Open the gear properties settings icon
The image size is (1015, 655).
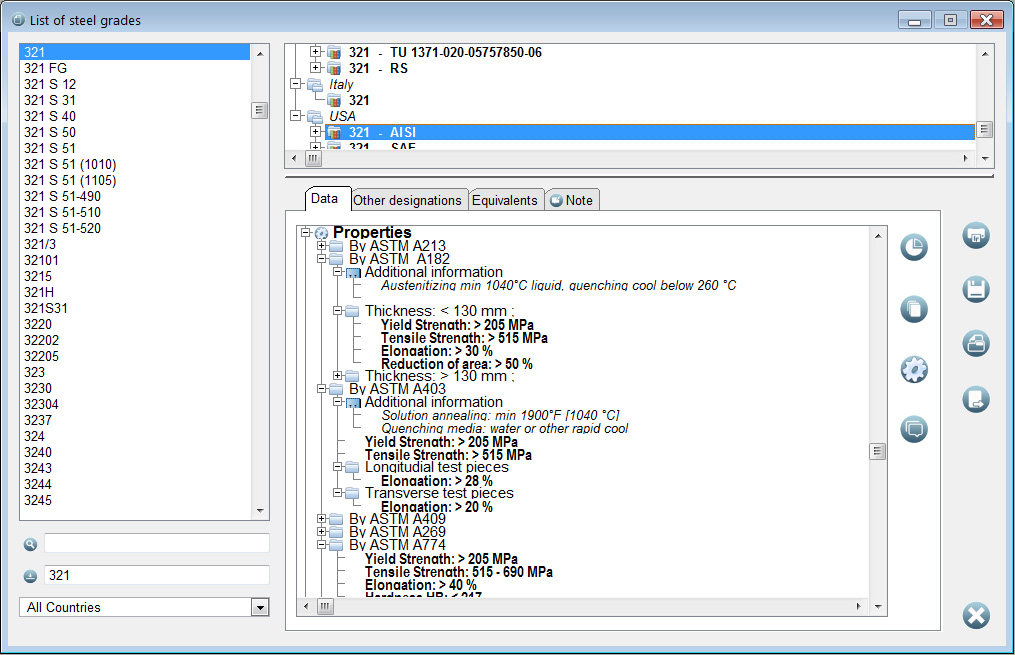click(x=913, y=370)
